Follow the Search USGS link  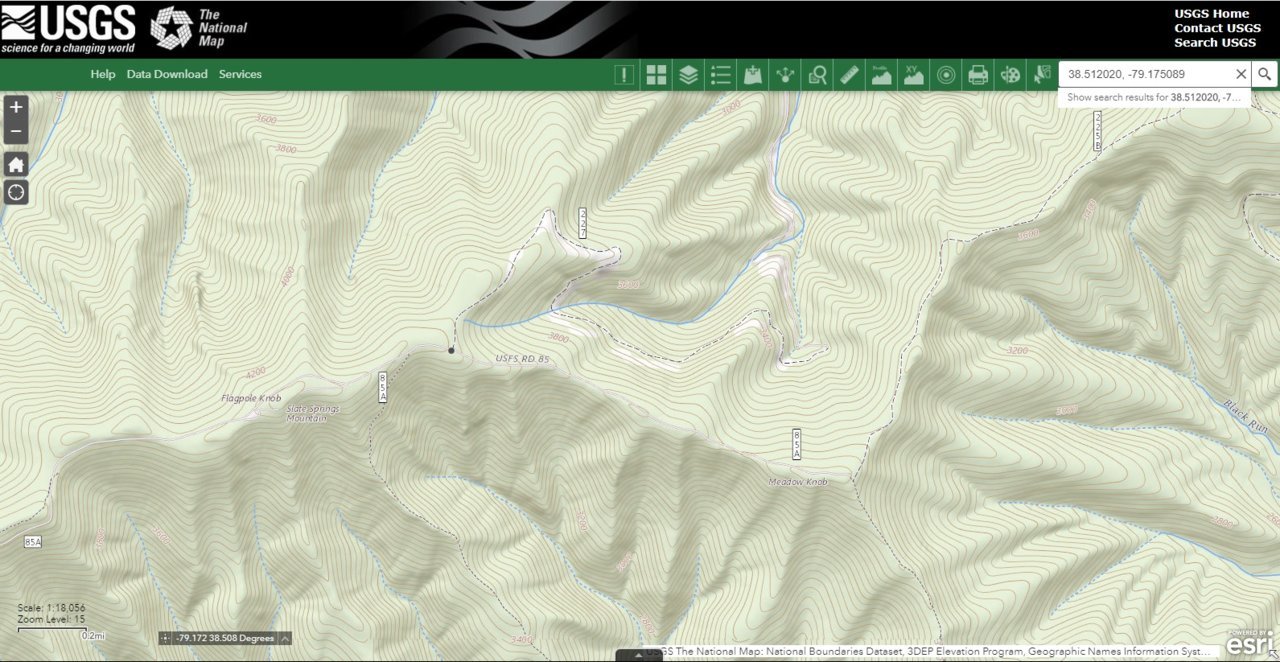tap(1215, 42)
